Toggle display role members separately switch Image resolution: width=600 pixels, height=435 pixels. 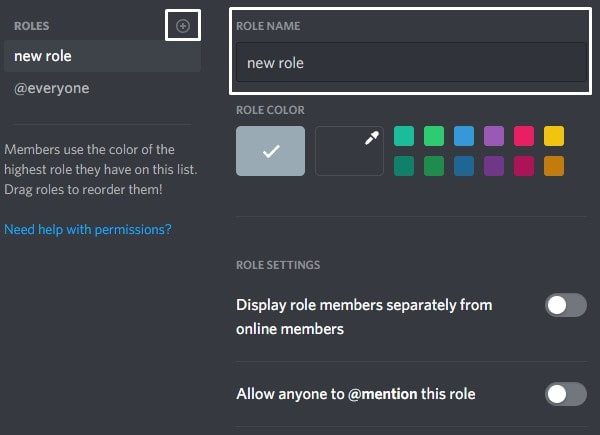pyautogui.click(x=566, y=305)
